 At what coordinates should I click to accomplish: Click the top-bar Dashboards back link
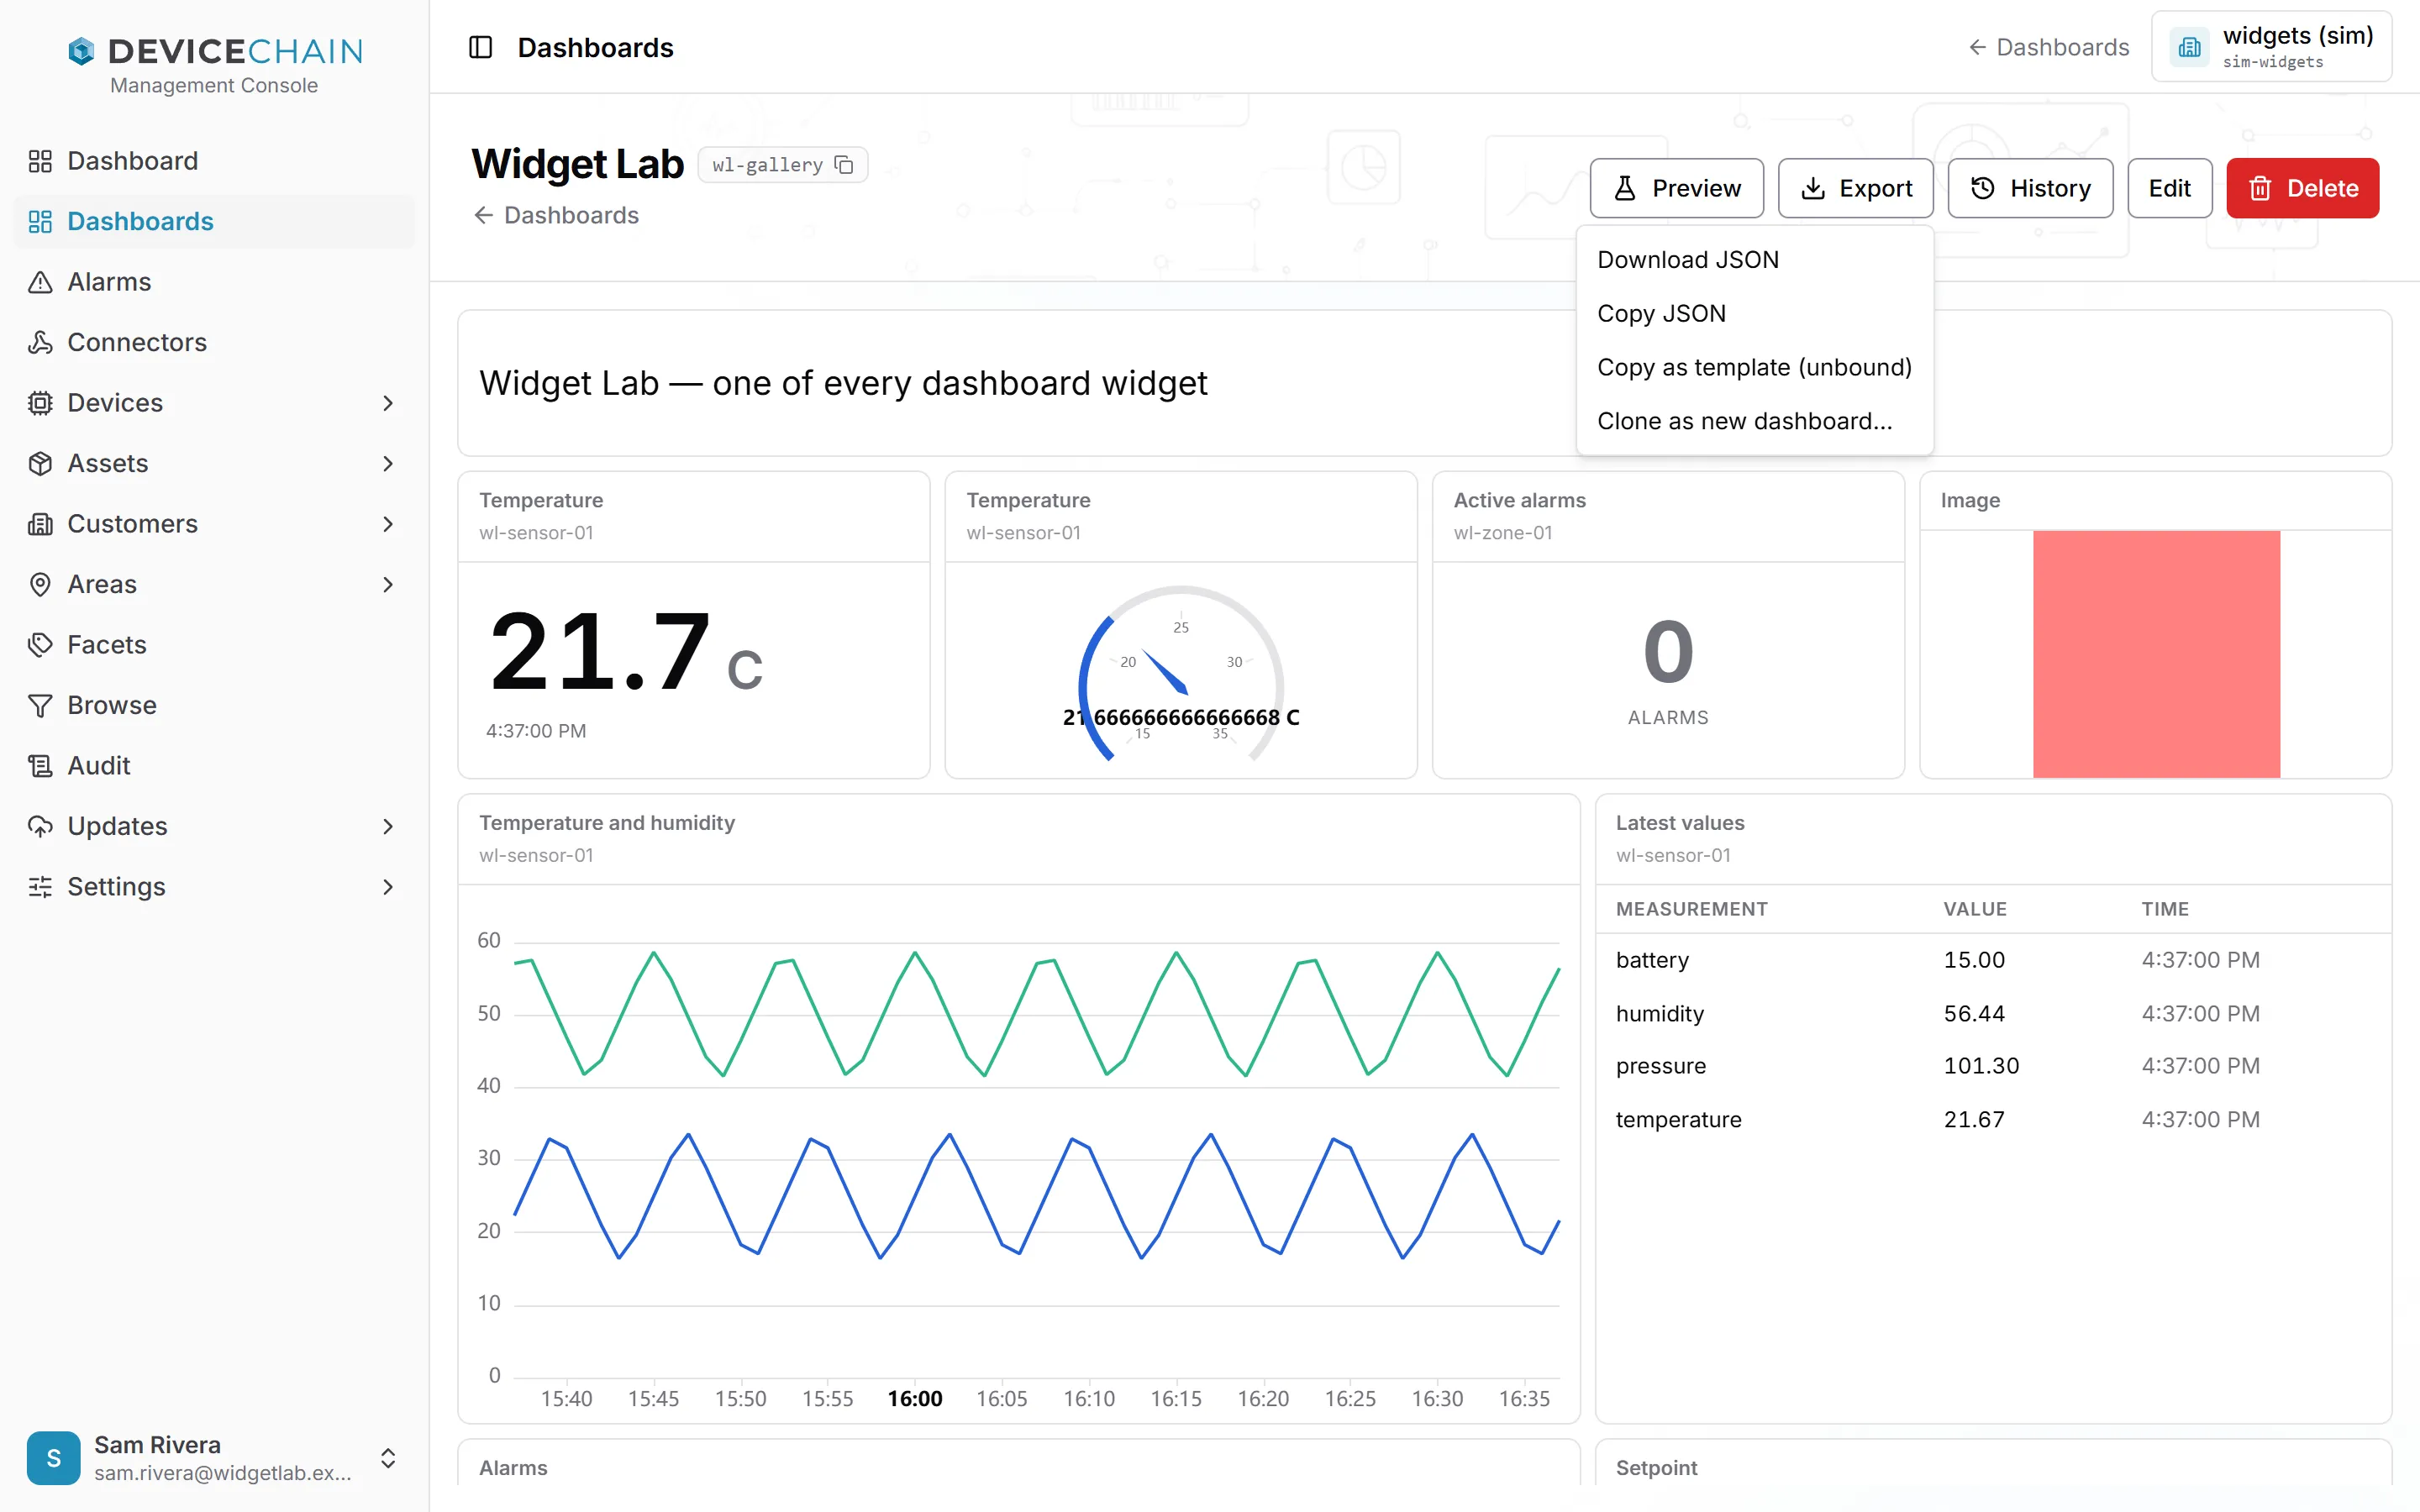pyautogui.click(x=2048, y=47)
